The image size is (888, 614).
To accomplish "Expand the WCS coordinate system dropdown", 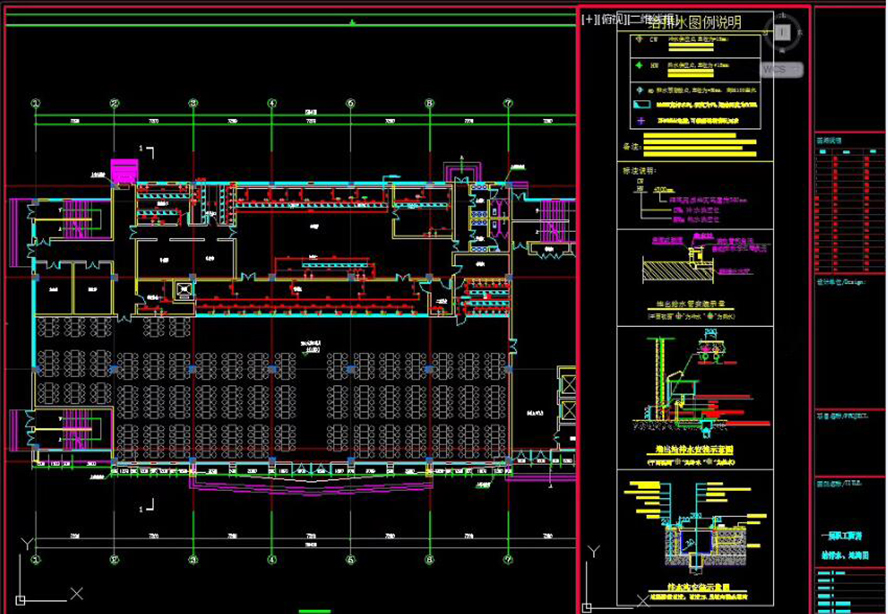I will 780,70.
